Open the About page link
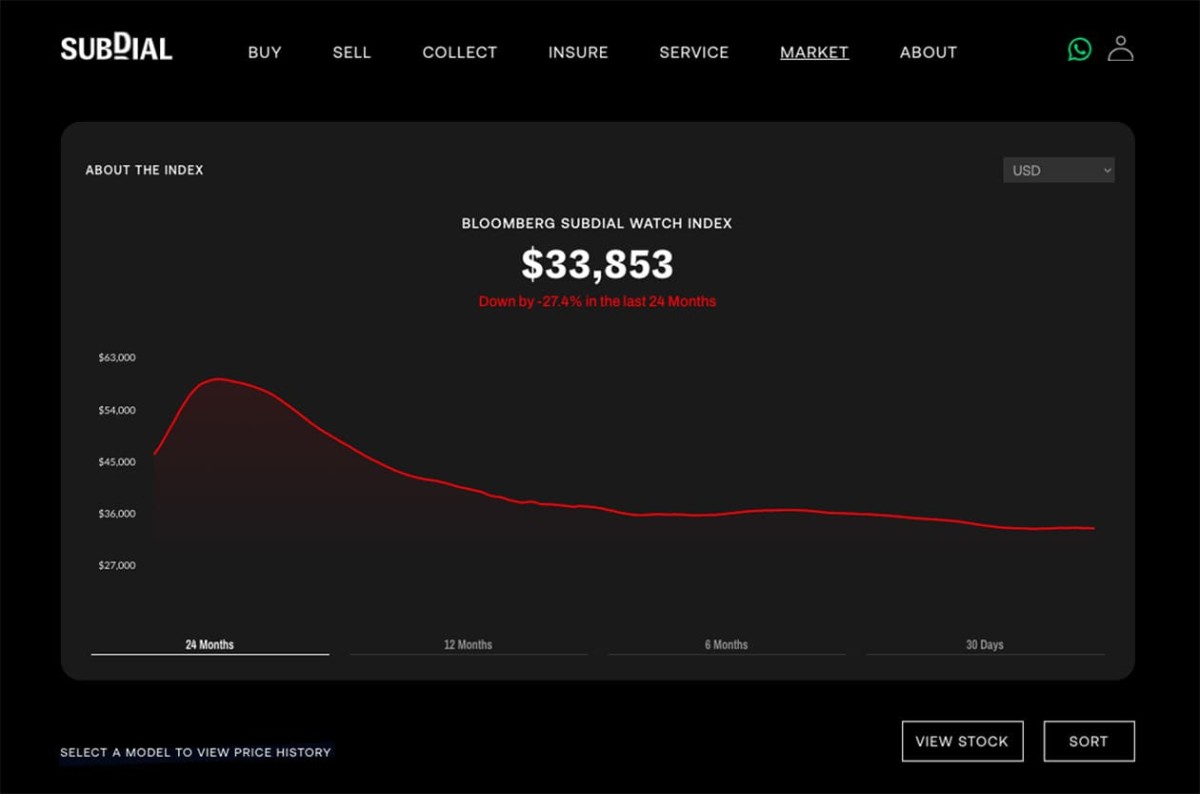This screenshot has width=1200, height=794. pos(928,53)
